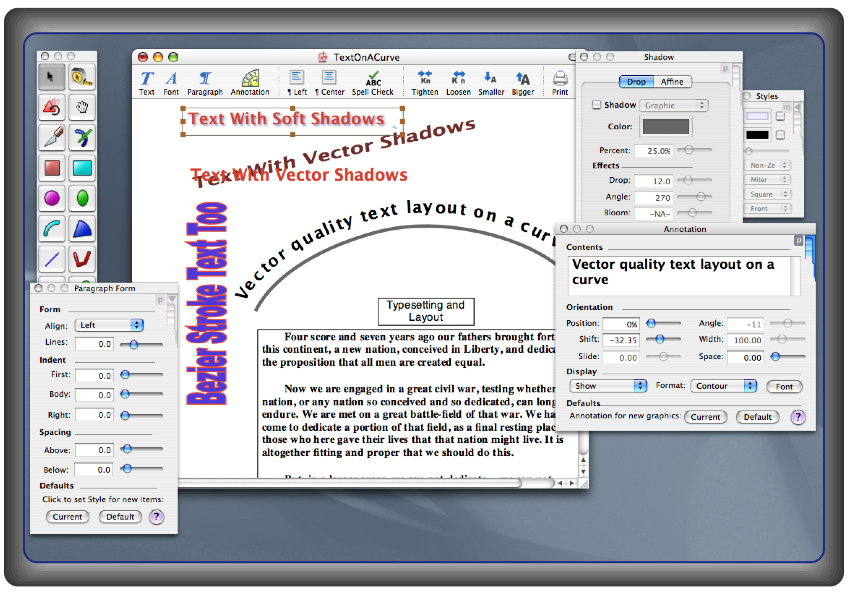Print the document via toolbar
The height and width of the screenshot is (600, 850).
[x=560, y=83]
